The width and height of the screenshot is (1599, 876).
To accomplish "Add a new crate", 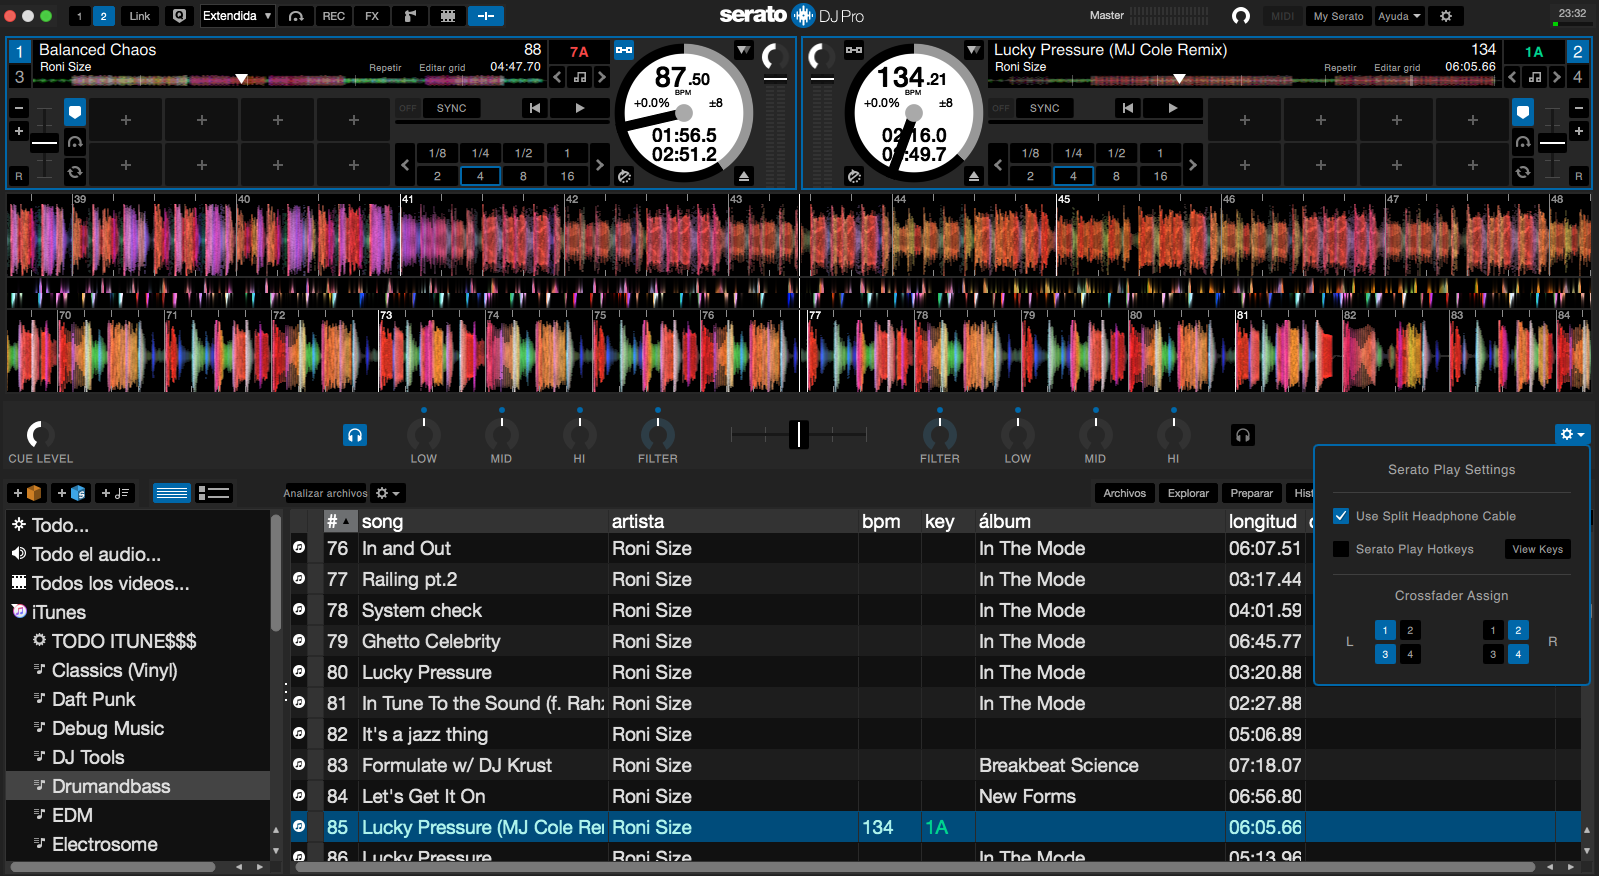I will coord(27,493).
